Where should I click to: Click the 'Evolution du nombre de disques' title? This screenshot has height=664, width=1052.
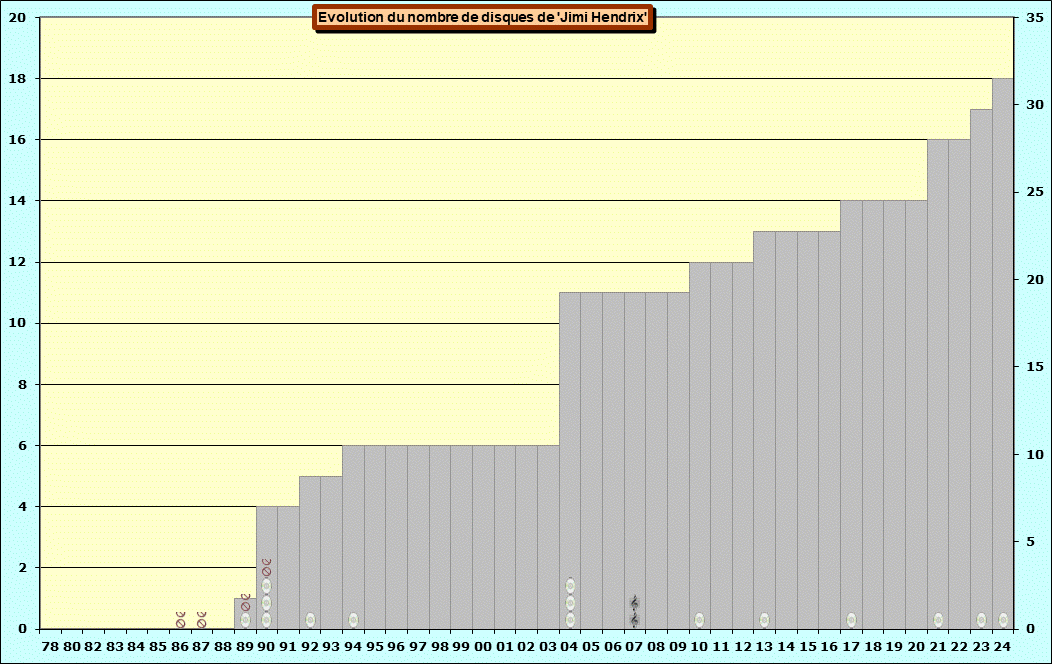point(484,17)
